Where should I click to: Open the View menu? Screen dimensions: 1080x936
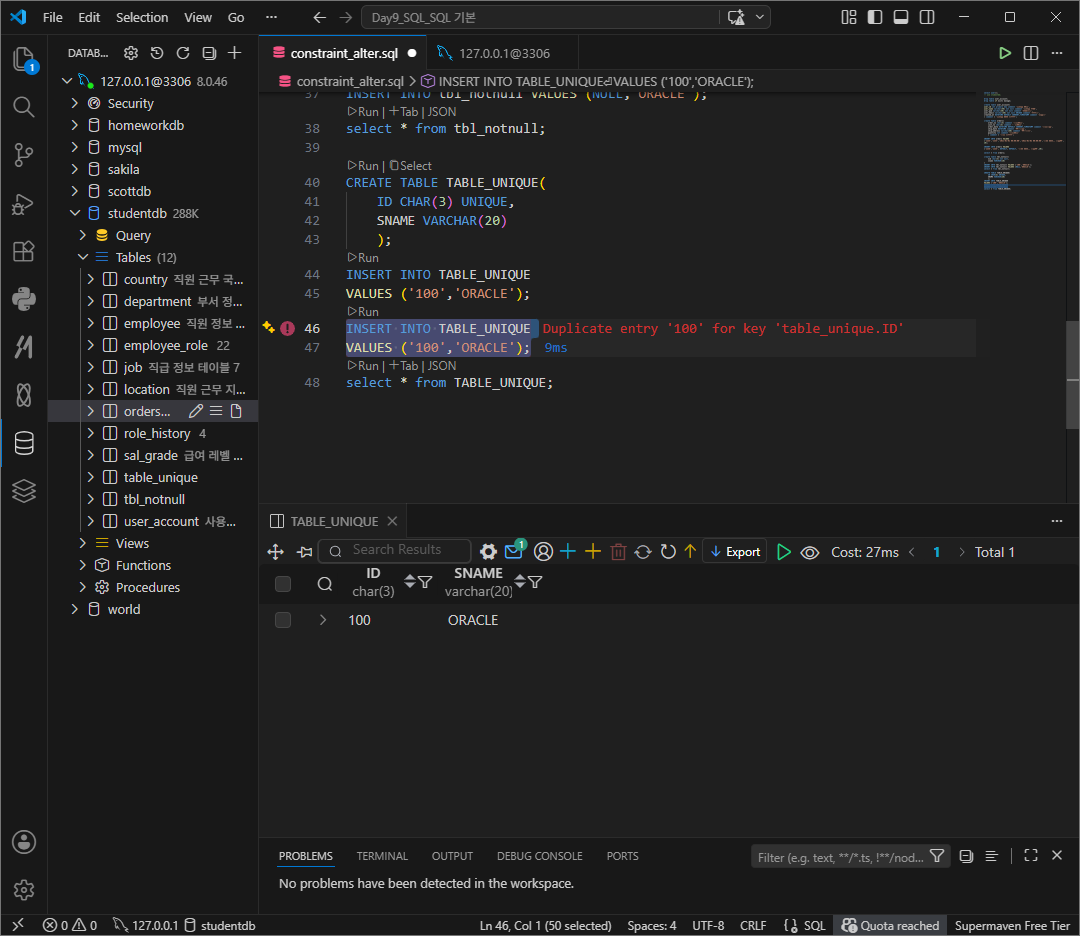[x=198, y=17]
